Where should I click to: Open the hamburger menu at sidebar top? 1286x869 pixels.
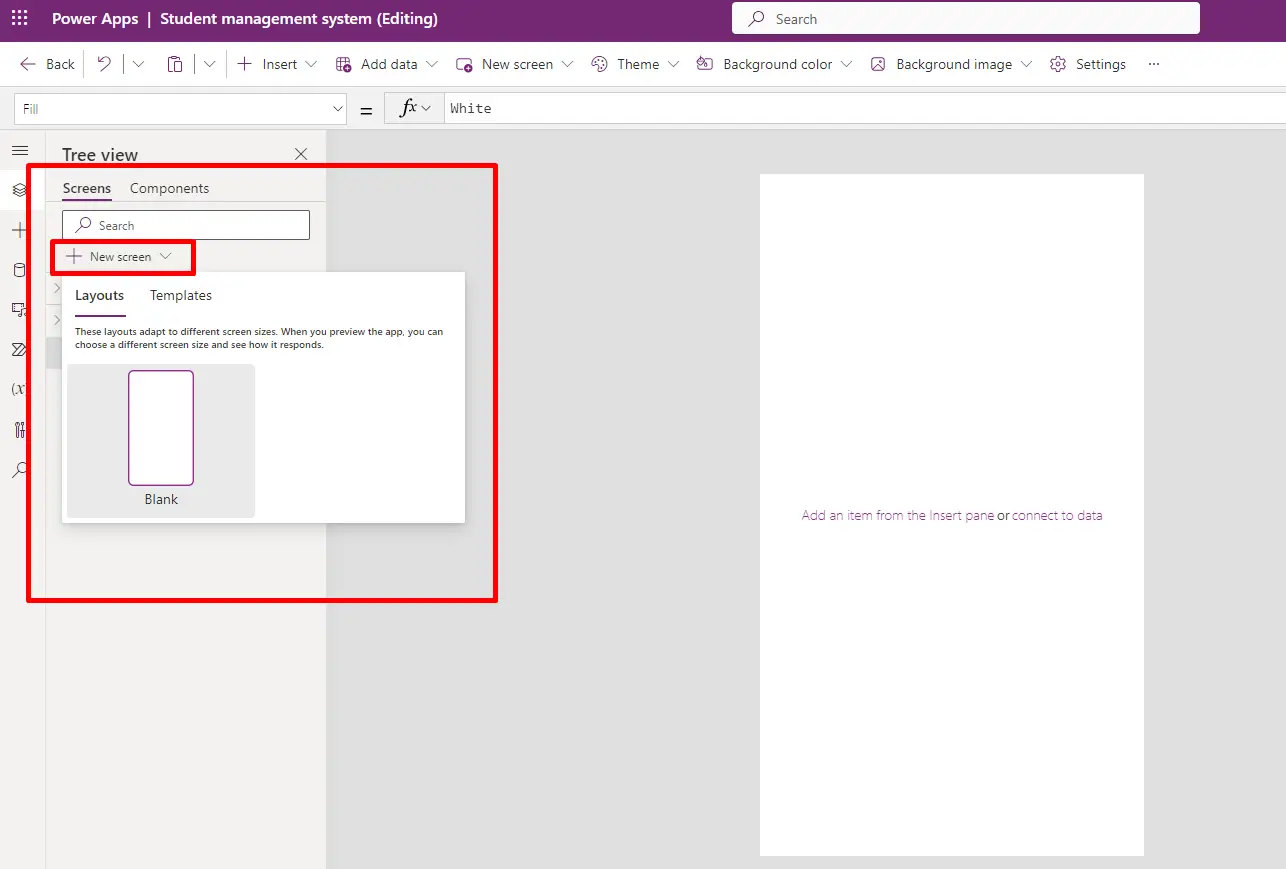(x=19, y=150)
